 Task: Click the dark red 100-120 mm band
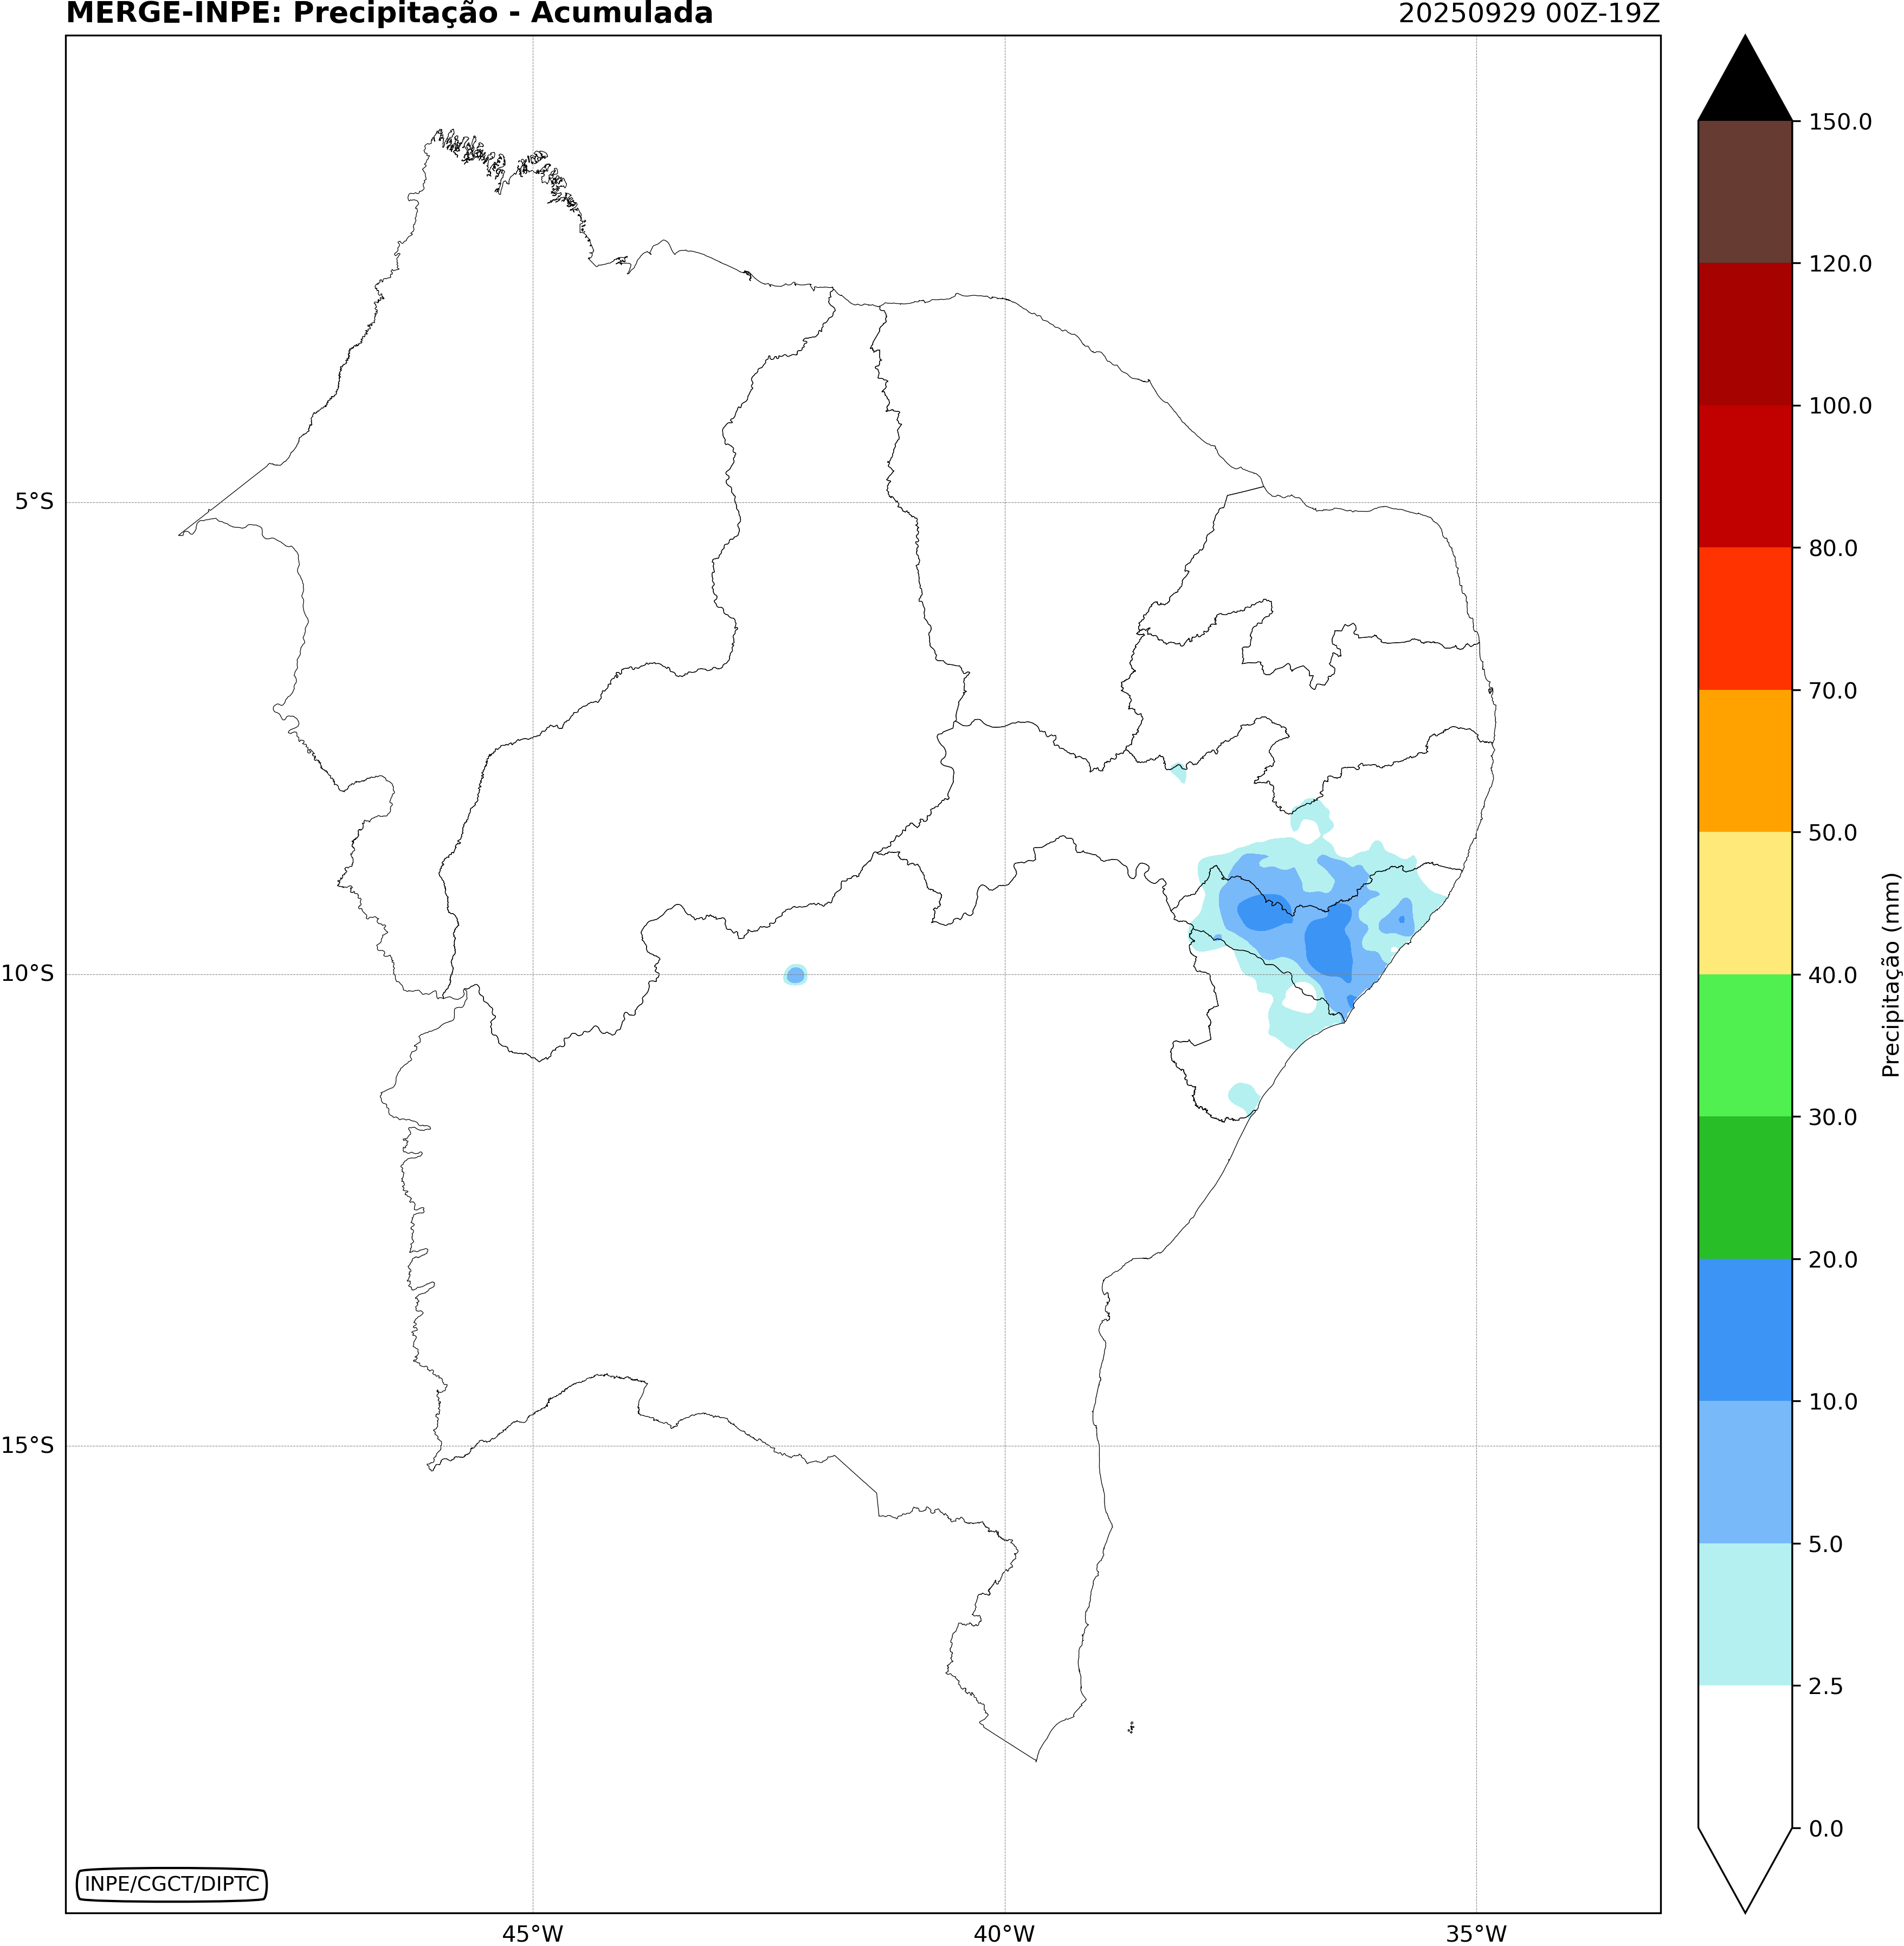click(x=1745, y=334)
